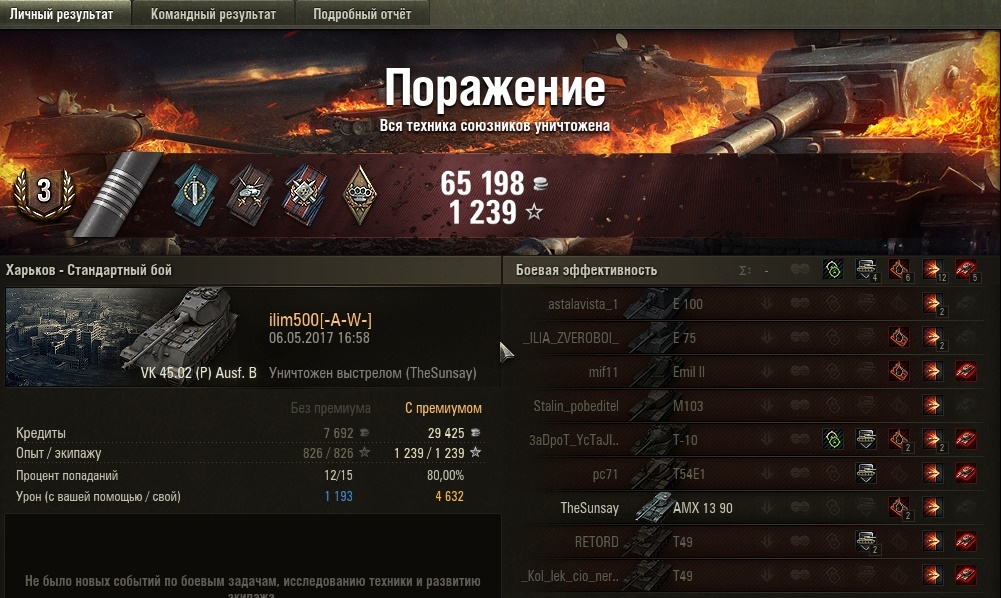
Task: Switch to the Командный результат tab
Action: coord(213,13)
